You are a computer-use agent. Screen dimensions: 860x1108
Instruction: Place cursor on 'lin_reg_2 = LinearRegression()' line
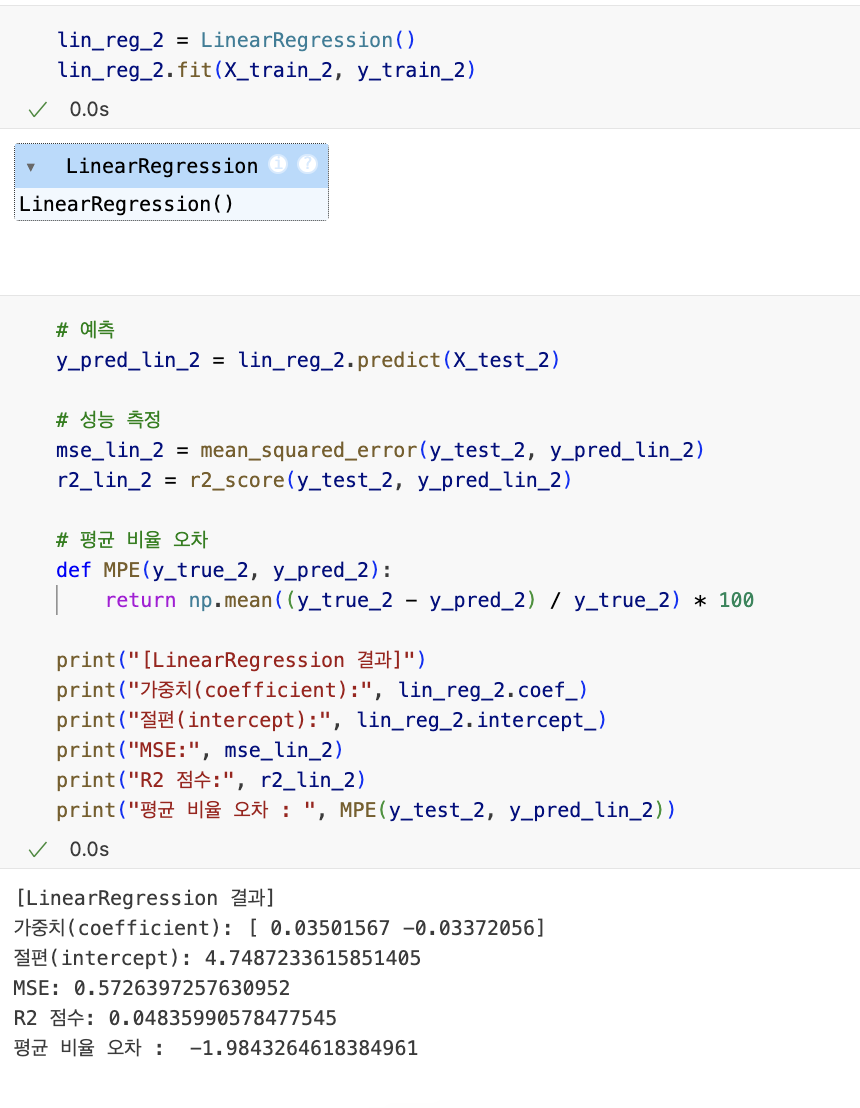coord(236,40)
